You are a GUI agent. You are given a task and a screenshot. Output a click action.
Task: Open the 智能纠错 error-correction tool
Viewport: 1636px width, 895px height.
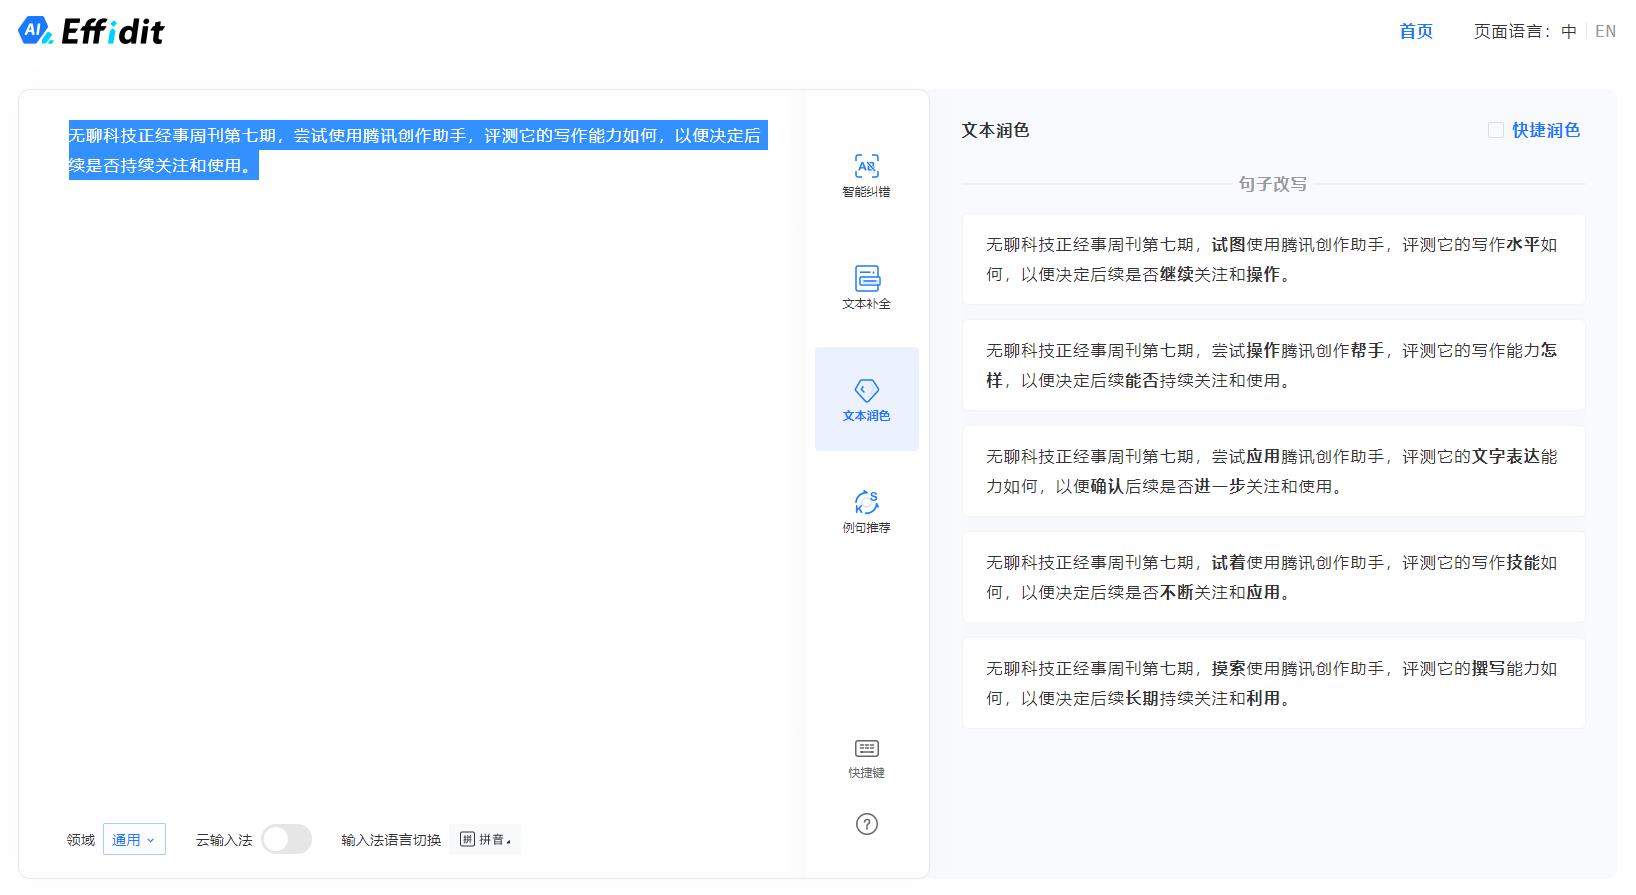point(866,176)
